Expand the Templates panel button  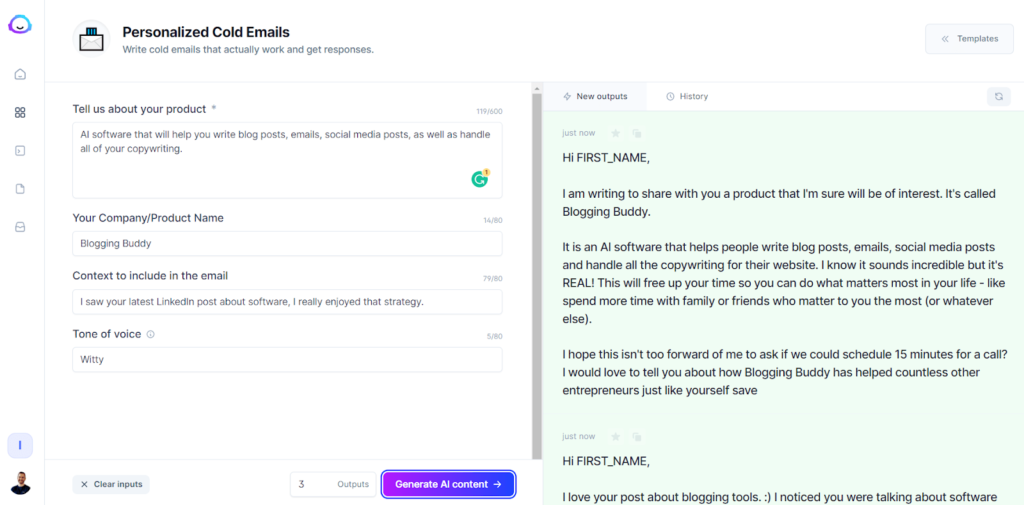[x=969, y=39]
